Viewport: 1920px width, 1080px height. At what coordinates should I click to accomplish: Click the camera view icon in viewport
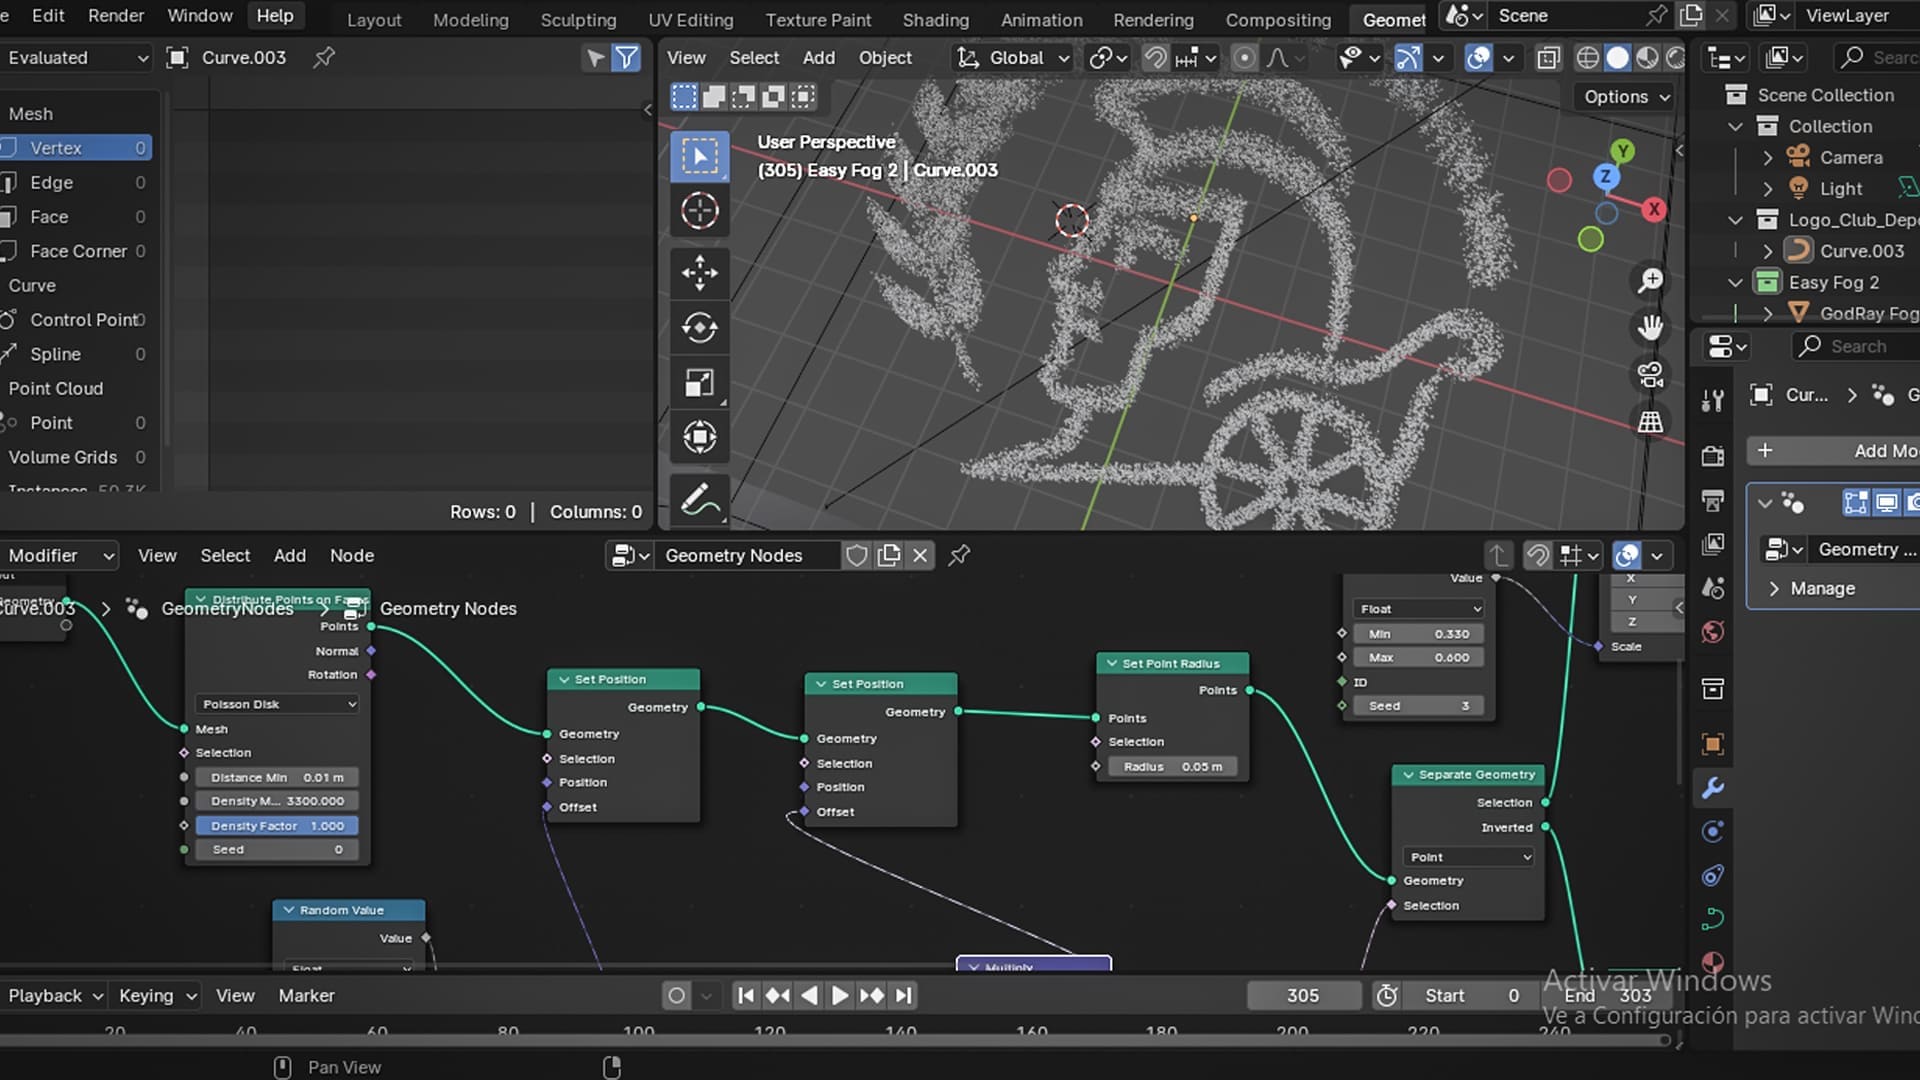tap(1650, 374)
